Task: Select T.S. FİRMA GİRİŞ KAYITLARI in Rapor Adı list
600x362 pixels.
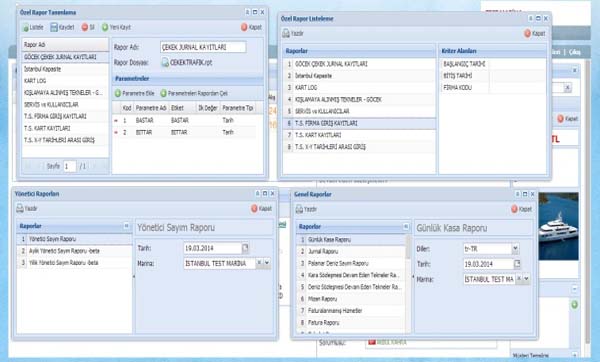Action: pos(65,116)
